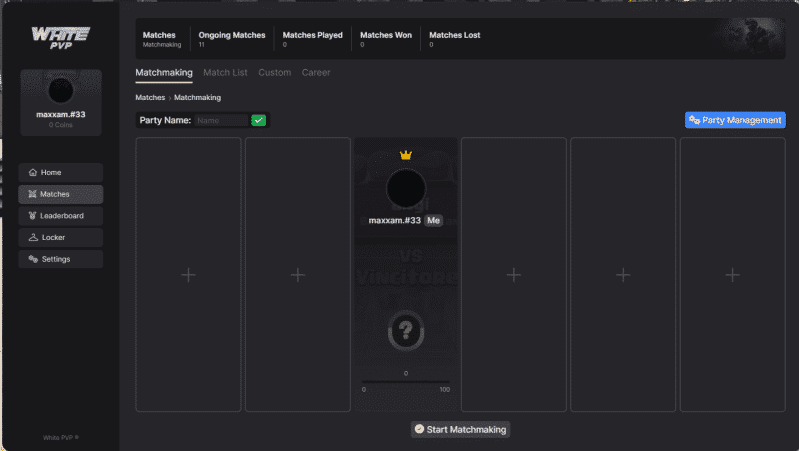The width and height of the screenshot is (799, 451).
Task: Click the Start Matchmaking button
Action: (460, 429)
